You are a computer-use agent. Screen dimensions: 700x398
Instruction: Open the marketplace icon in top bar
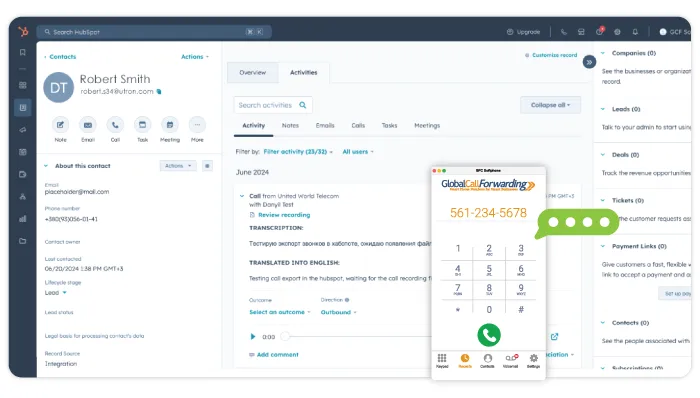(581, 32)
